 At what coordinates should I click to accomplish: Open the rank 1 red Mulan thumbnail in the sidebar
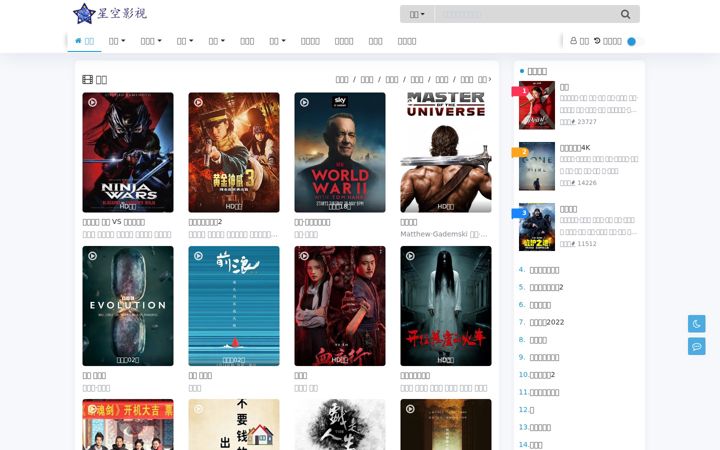click(x=537, y=105)
